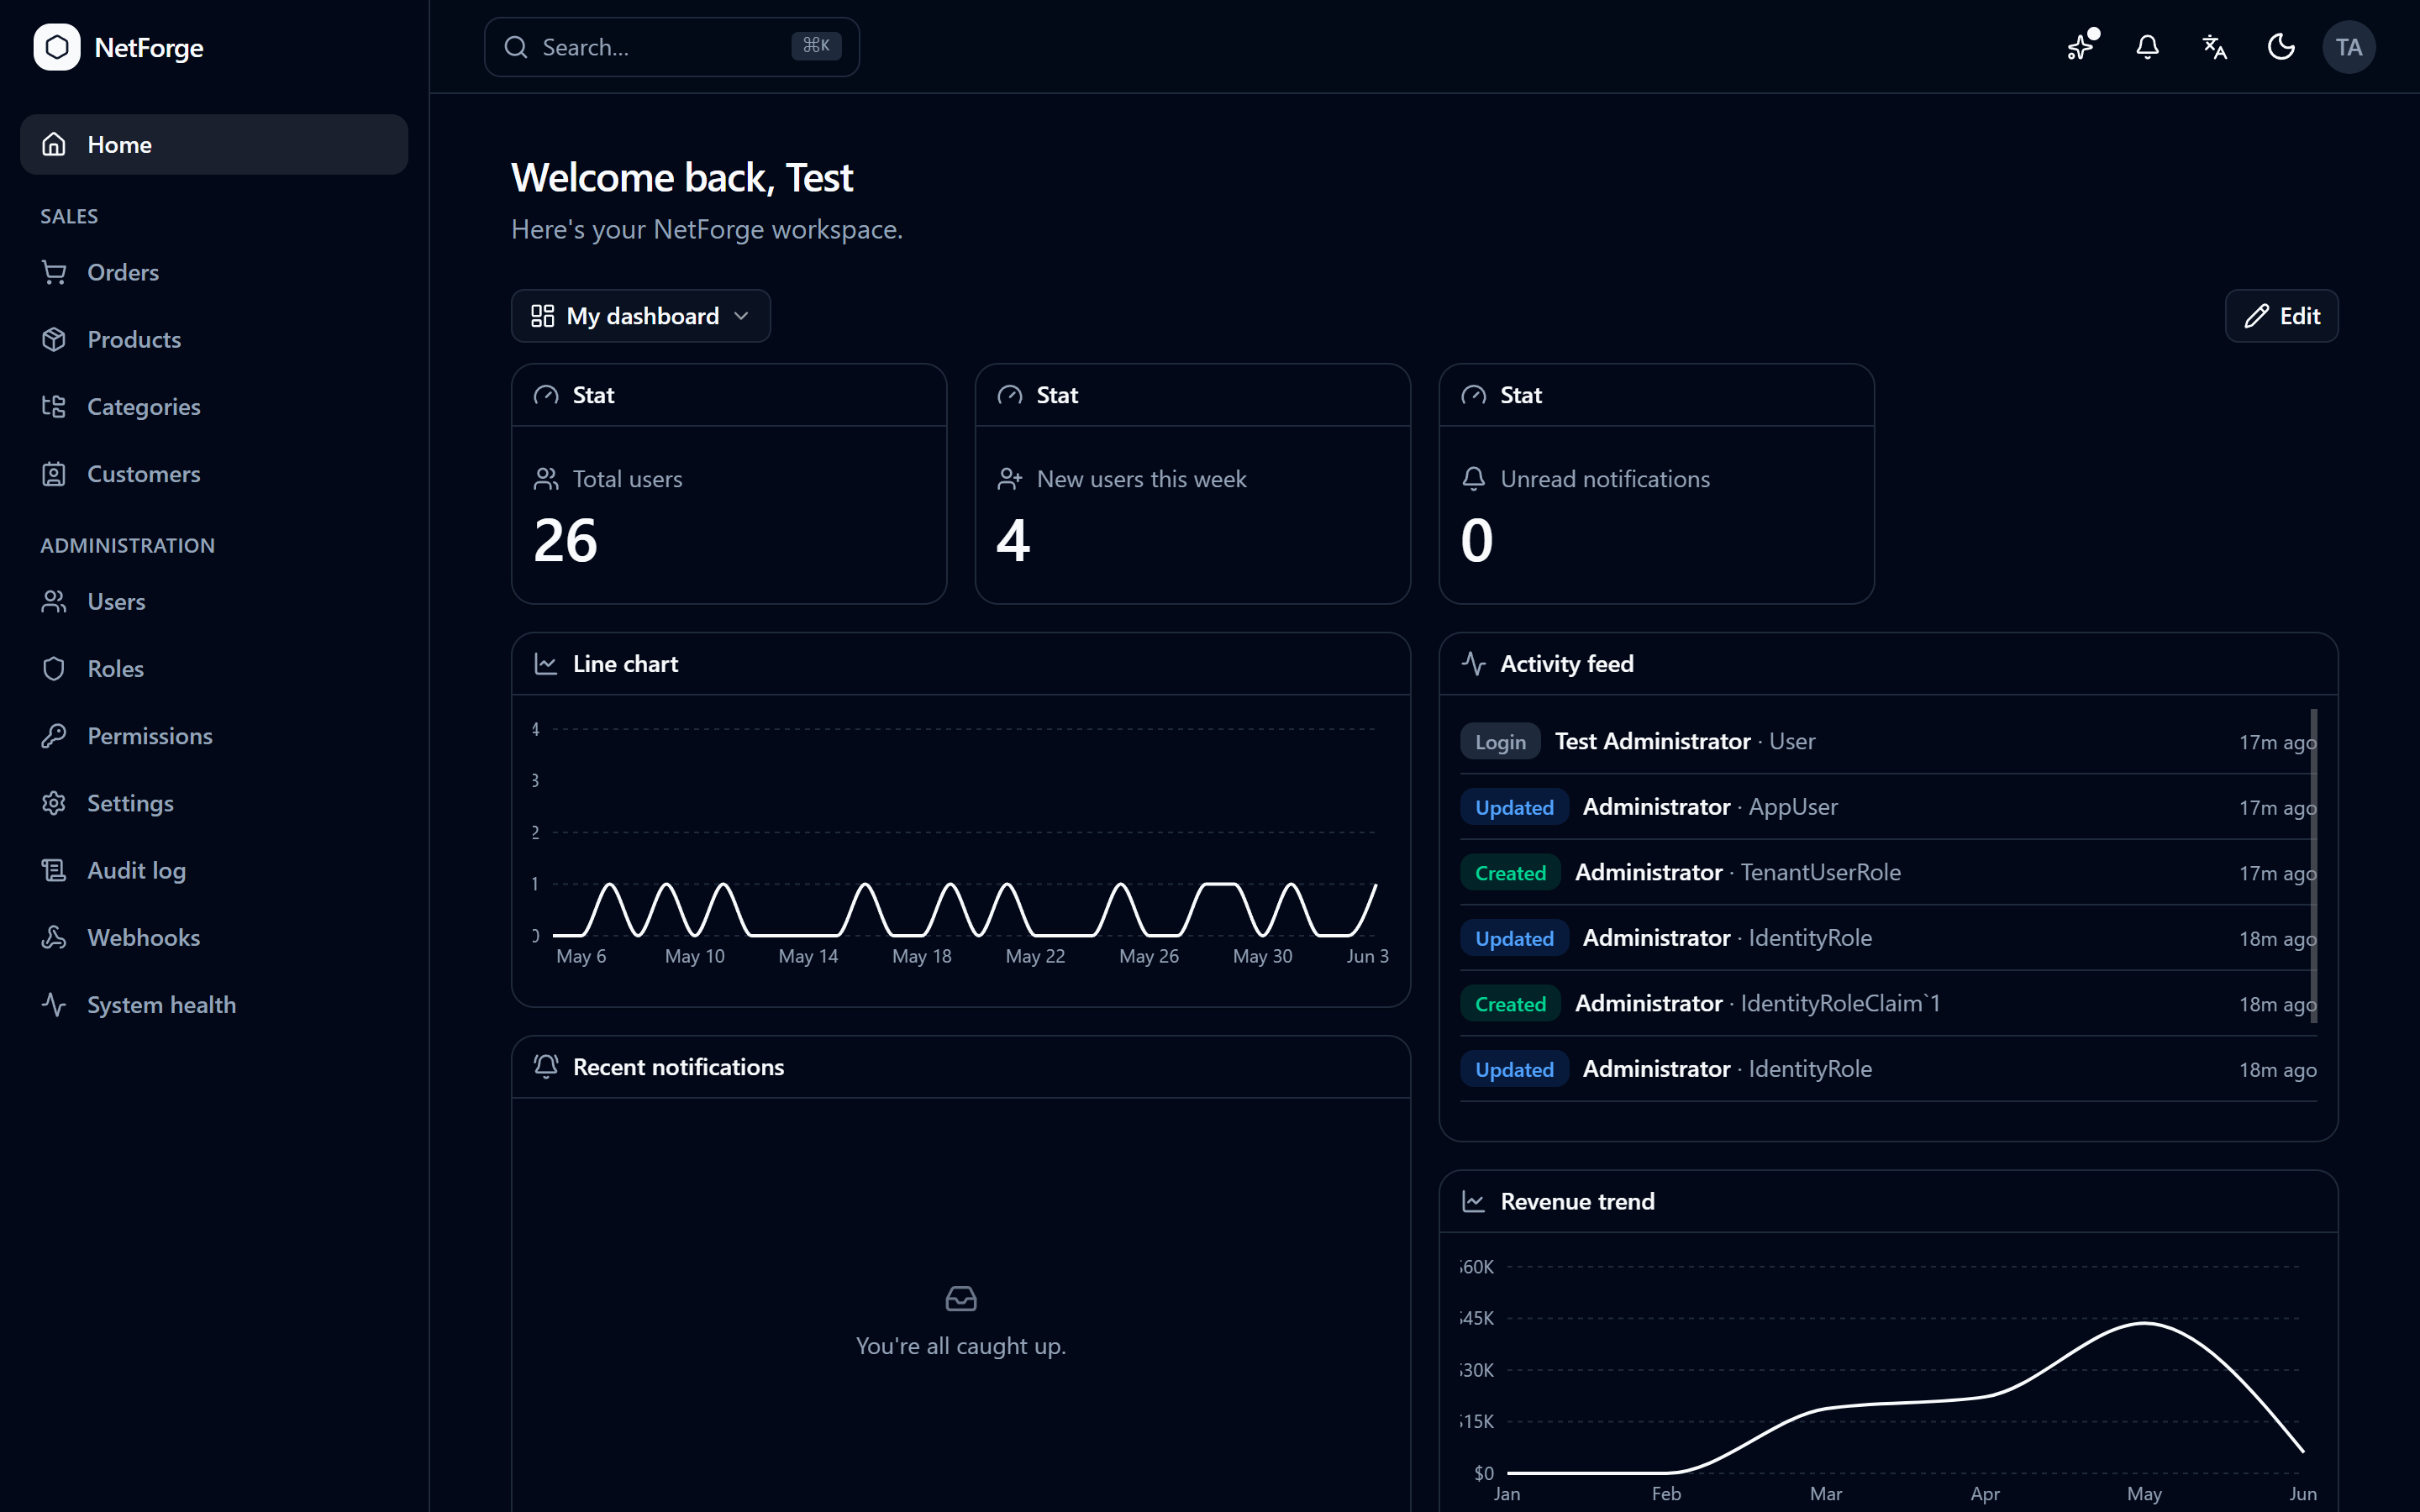This screenshot has width=2420, height=1512.
Task: Open Users administration page
Action: click(x=214, y=601)
